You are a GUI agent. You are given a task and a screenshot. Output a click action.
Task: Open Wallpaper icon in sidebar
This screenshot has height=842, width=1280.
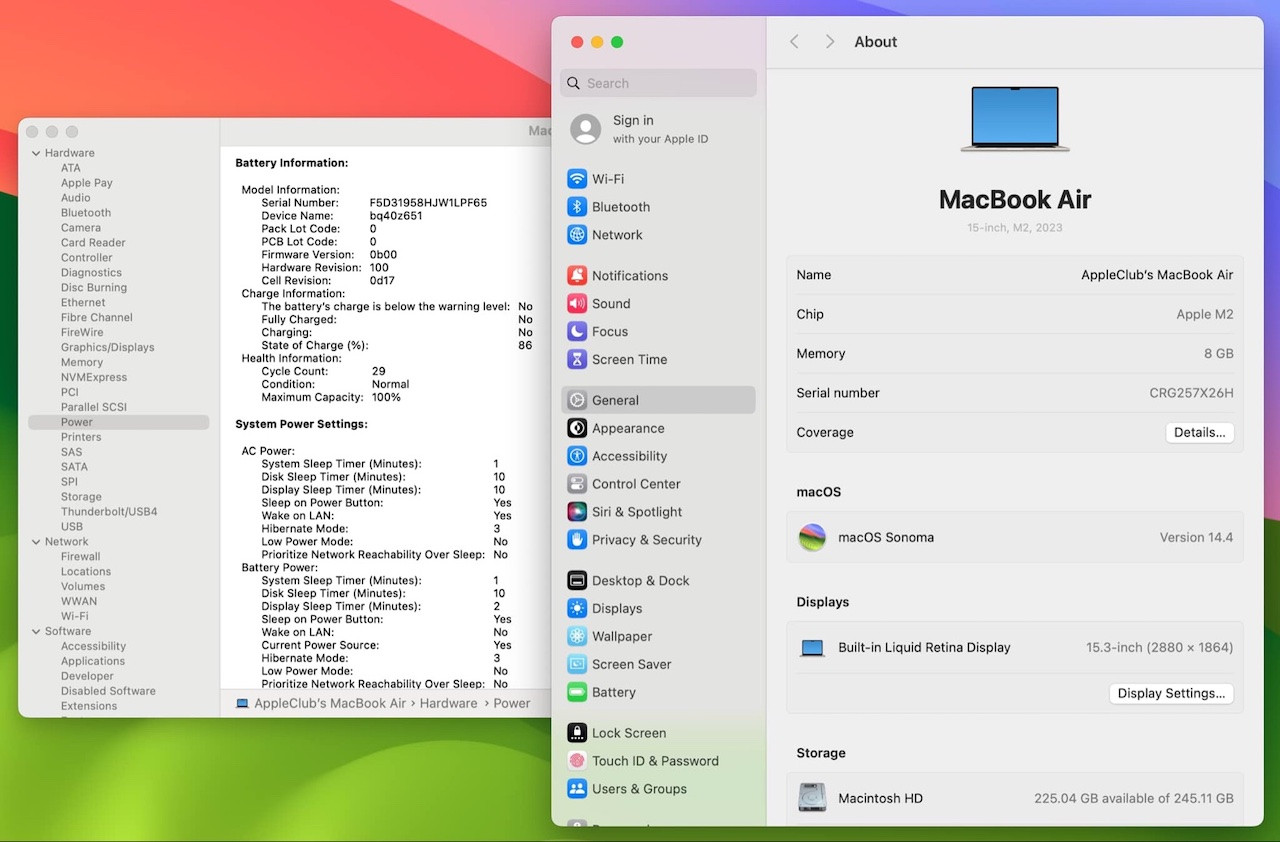click(x=577, y=637)
